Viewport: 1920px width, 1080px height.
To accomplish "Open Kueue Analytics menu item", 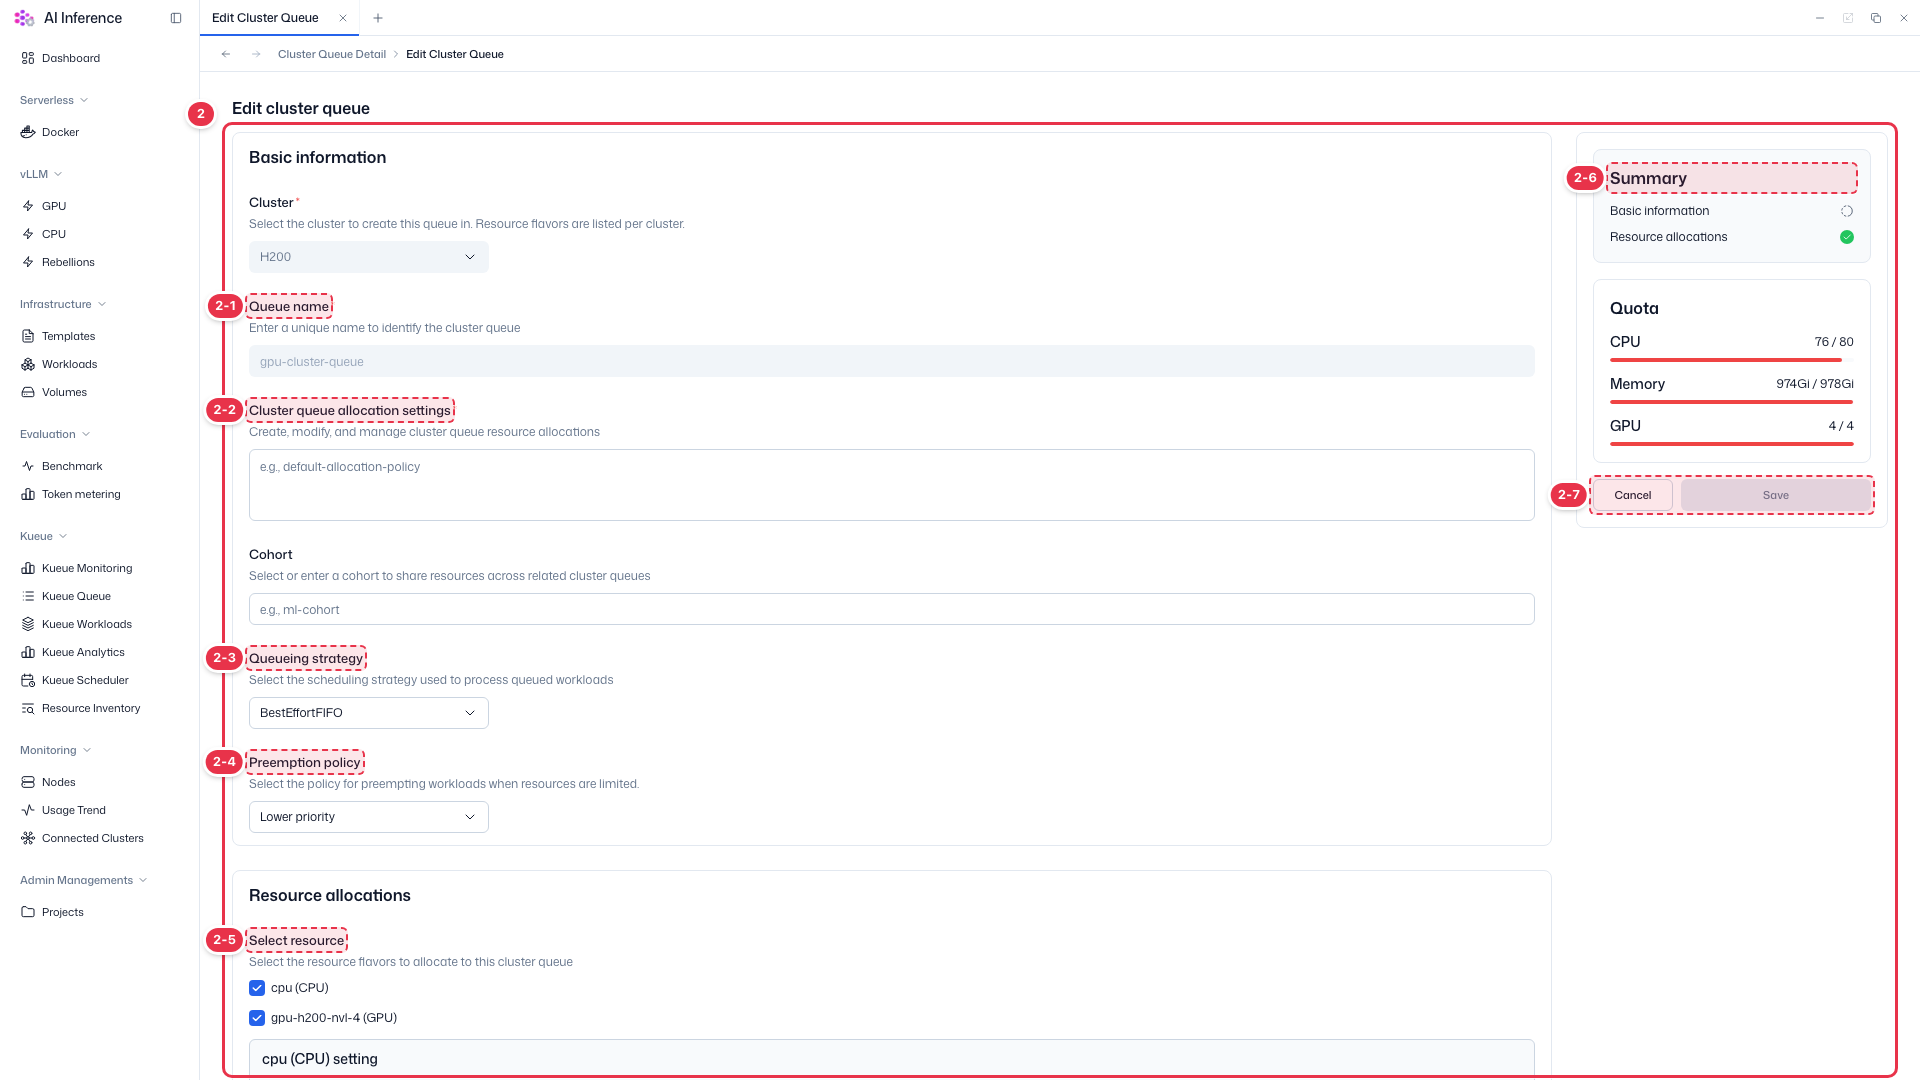I will (83, 652).
